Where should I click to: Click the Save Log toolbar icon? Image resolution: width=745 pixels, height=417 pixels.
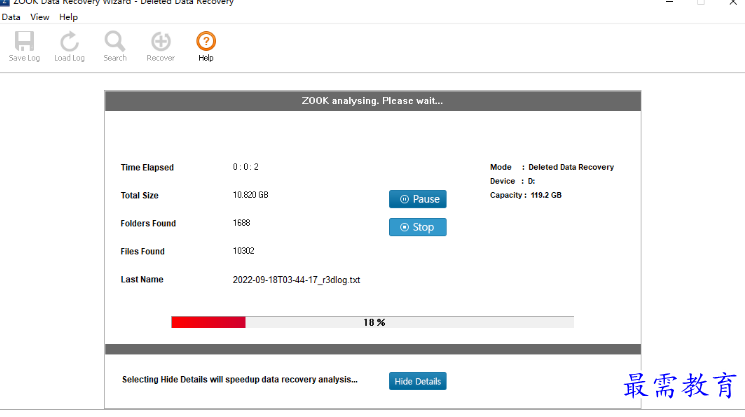[24, 46]
